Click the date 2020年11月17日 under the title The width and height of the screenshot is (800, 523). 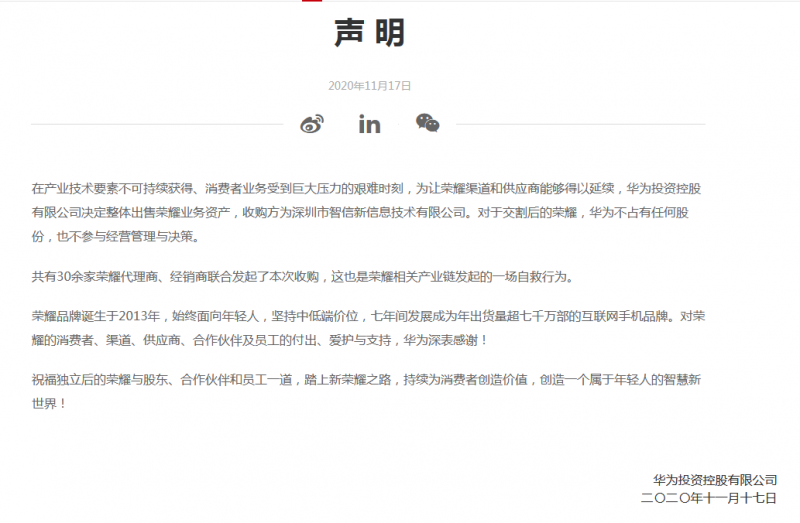click(369, 86)
